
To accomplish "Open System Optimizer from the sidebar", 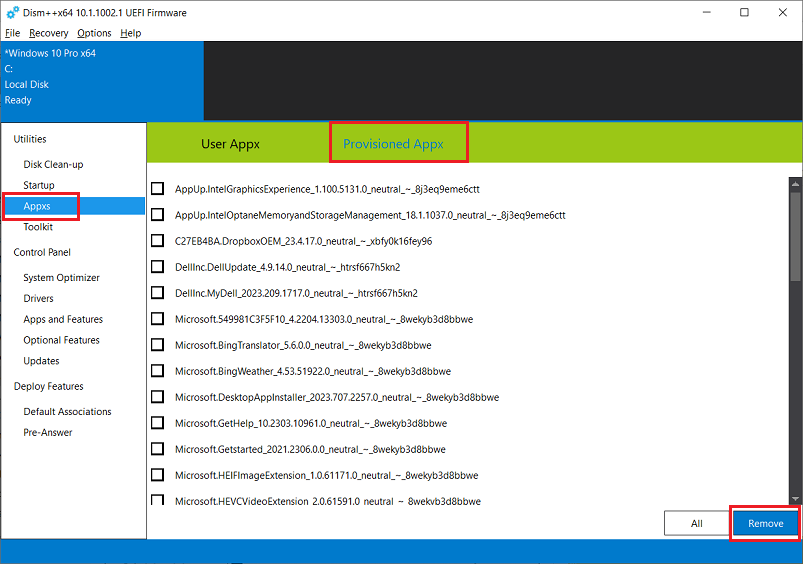I will point(61,278).
